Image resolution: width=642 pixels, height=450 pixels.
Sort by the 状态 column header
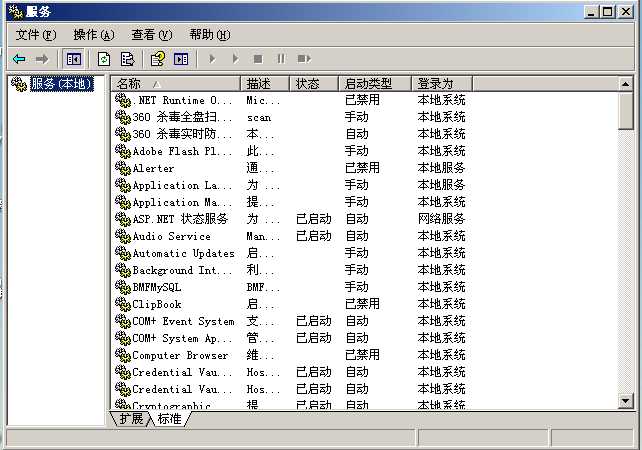click(x=314, y=84)
